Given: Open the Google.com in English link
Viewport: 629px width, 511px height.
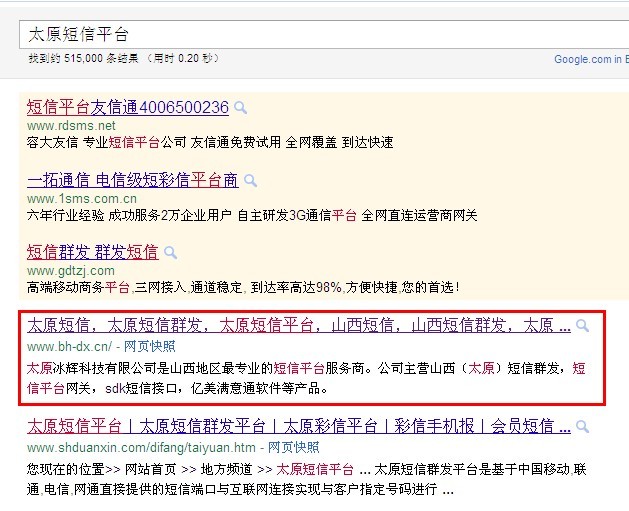Looking at the screenshot, I should coord(591,59).
